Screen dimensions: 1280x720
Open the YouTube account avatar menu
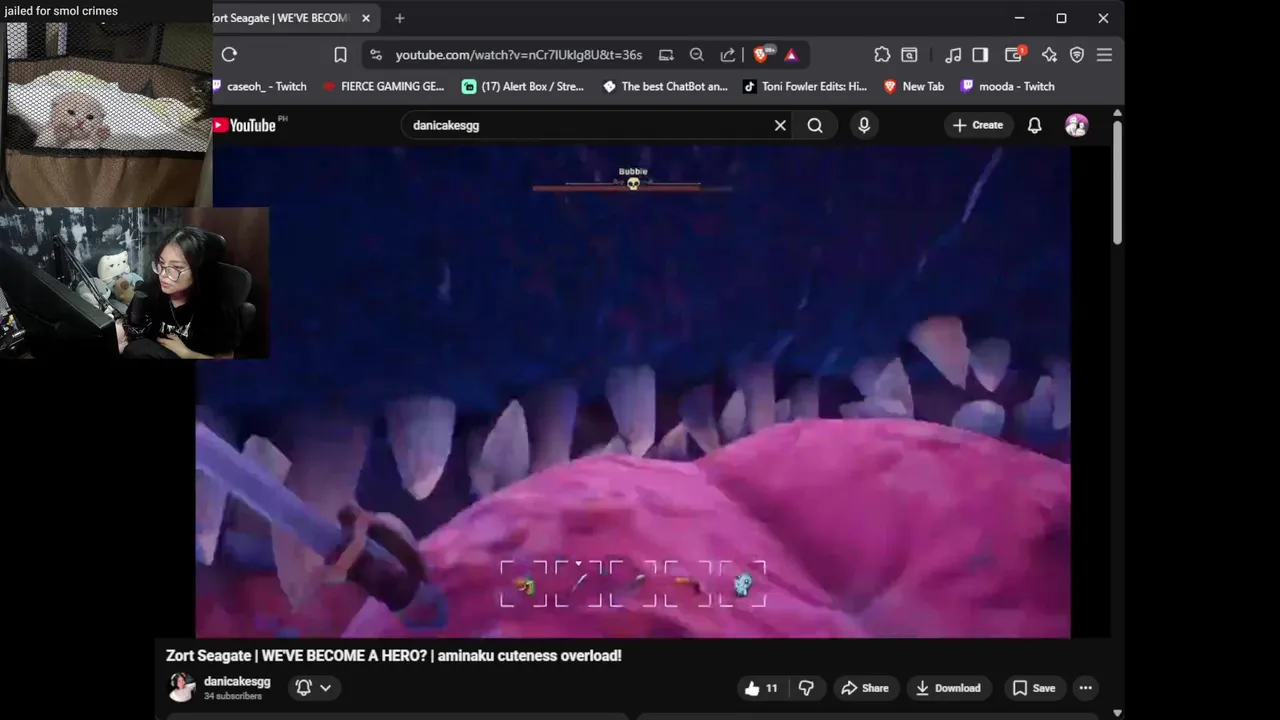coord(1077,125)
